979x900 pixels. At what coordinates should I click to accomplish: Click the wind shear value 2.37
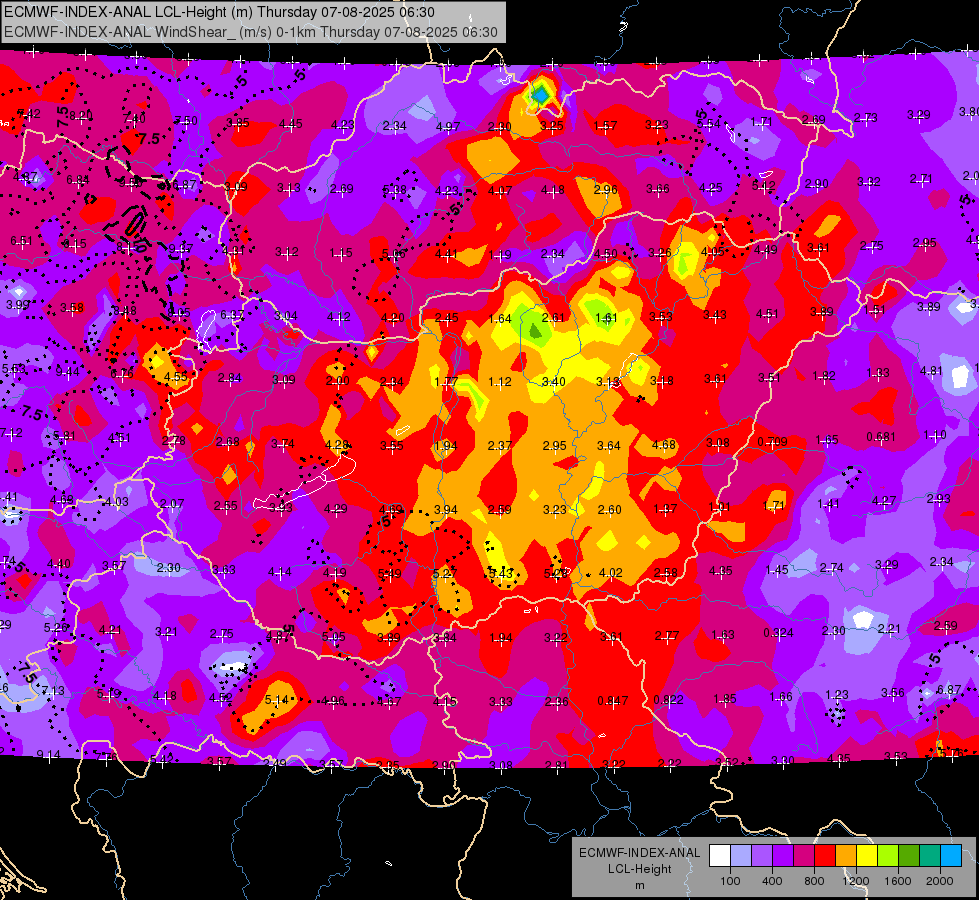coord(500,446)
